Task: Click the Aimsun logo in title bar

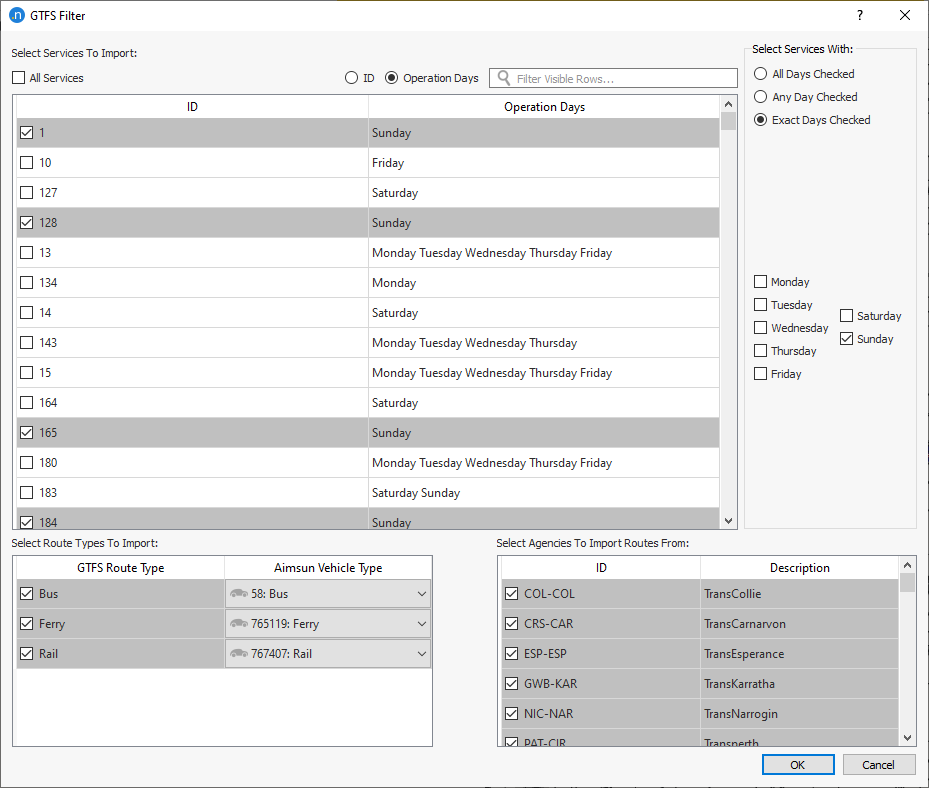Action: coord(16,15)
